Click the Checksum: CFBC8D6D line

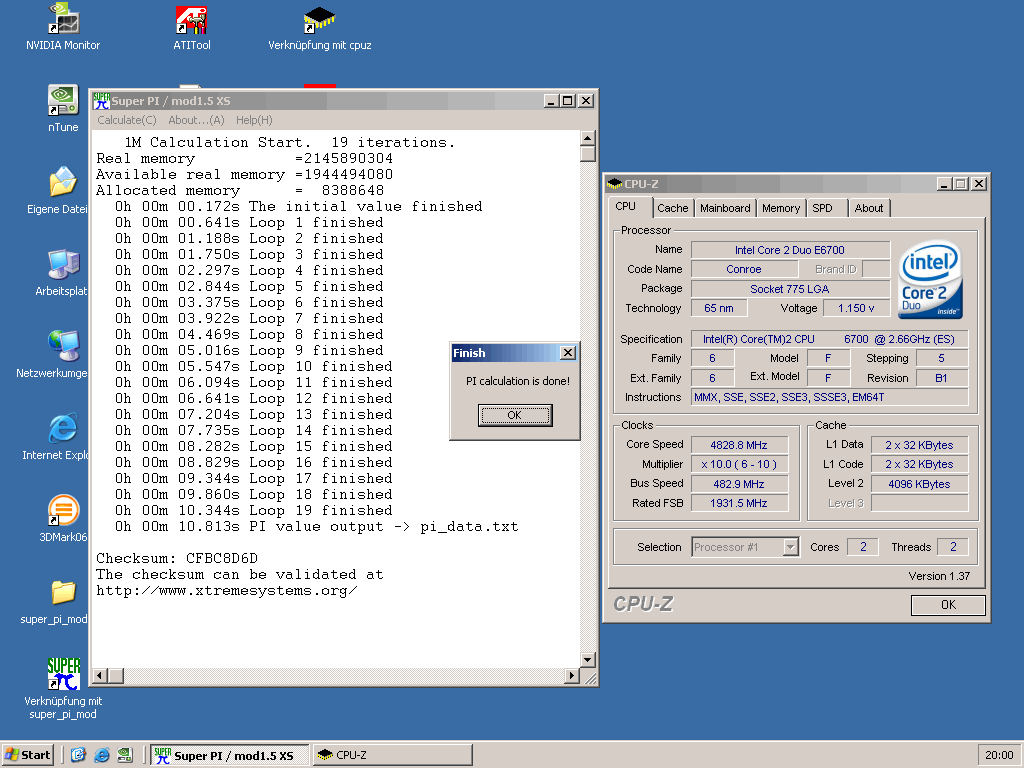tap(177, 558)
